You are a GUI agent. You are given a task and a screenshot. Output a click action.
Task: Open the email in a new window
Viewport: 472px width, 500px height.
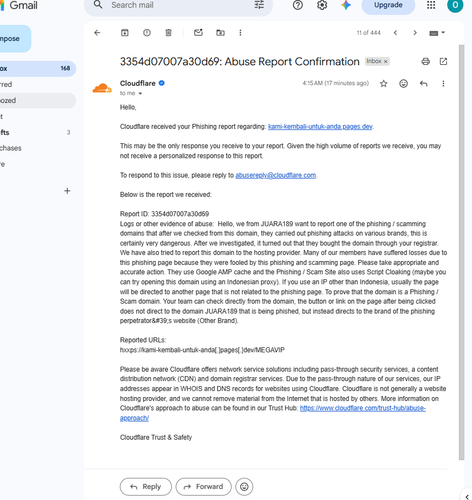coord(443,61)
